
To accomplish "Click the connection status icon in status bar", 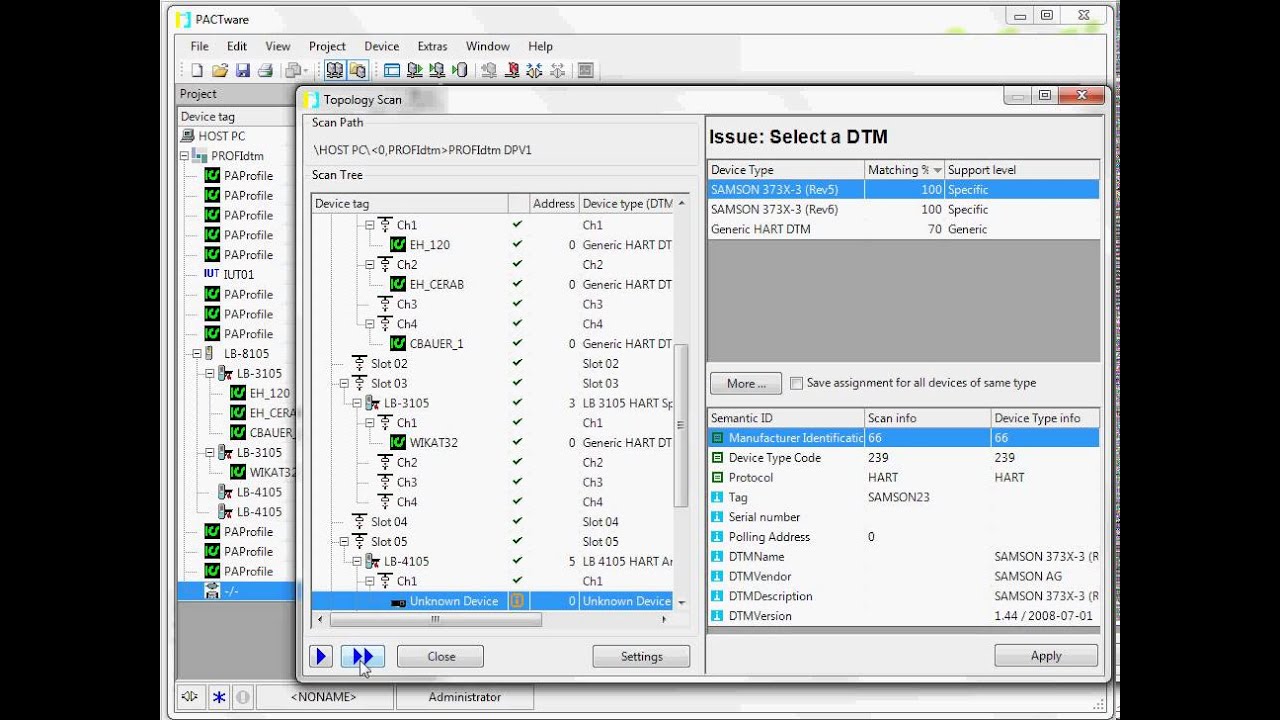I will [x=191, y=697].
